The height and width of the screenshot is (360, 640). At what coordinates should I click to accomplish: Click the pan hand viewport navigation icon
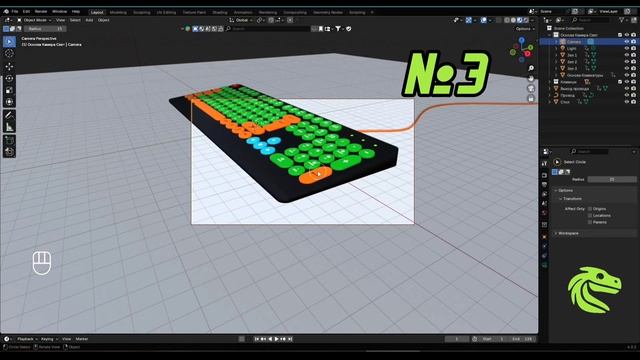coord(531,78)
